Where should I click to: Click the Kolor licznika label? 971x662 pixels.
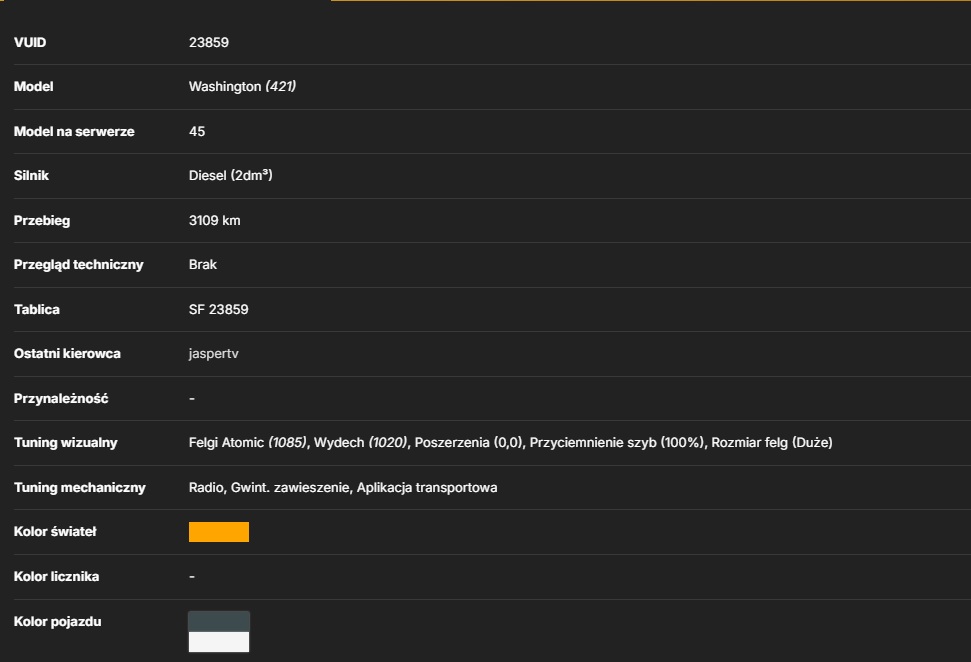tap(56, 577)
